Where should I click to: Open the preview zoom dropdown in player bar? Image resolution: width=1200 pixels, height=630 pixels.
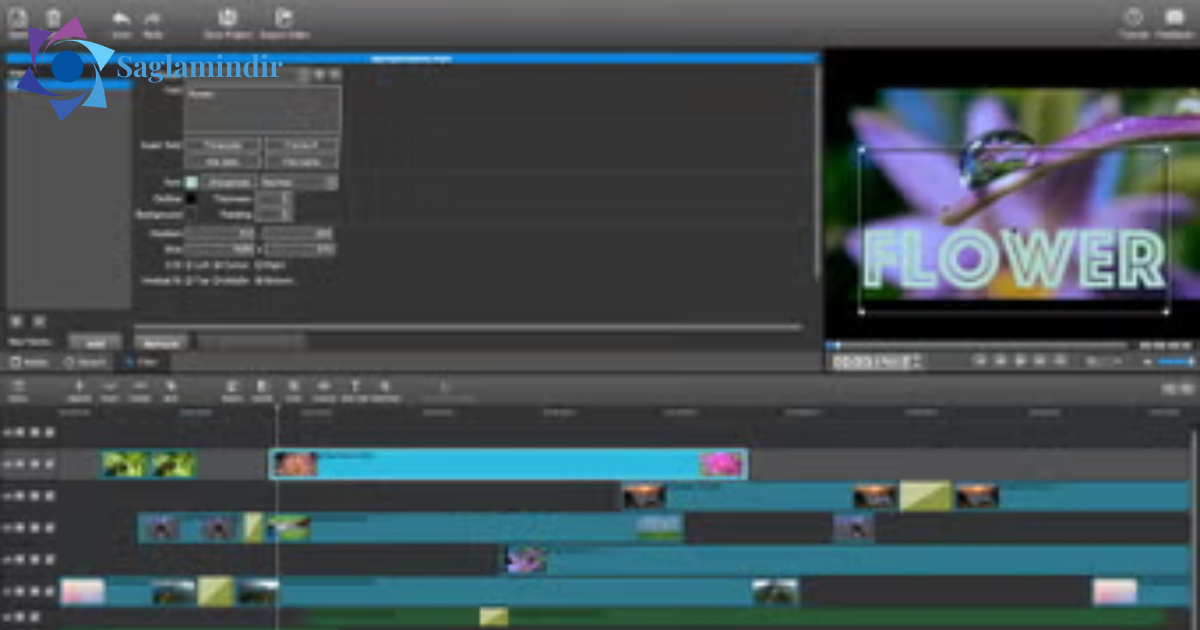[1104, 361]
